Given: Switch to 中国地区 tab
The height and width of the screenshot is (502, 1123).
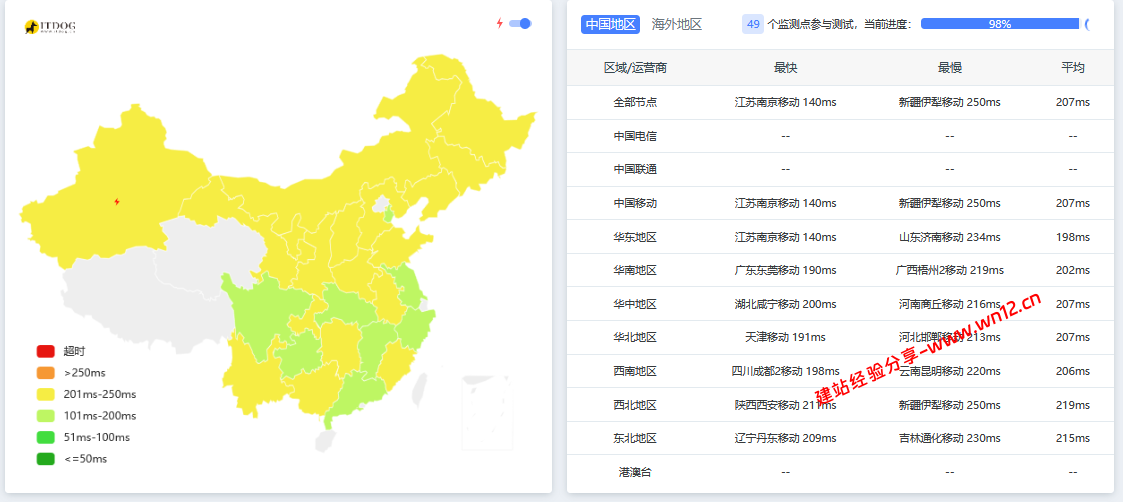Looking at the screenshot, I should (610, 24).
